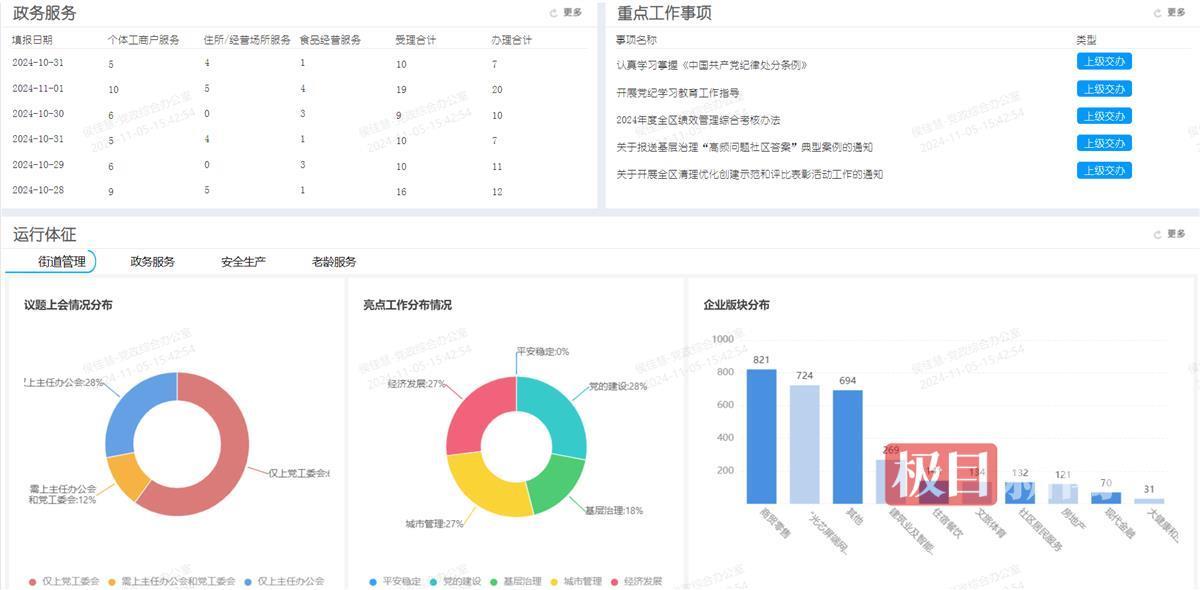Click 上级交办 for 2024年度全区绩效管理综合考核办法
Image resolution: width=1200 pixels, height=590 pixels.
point(1105,115)
